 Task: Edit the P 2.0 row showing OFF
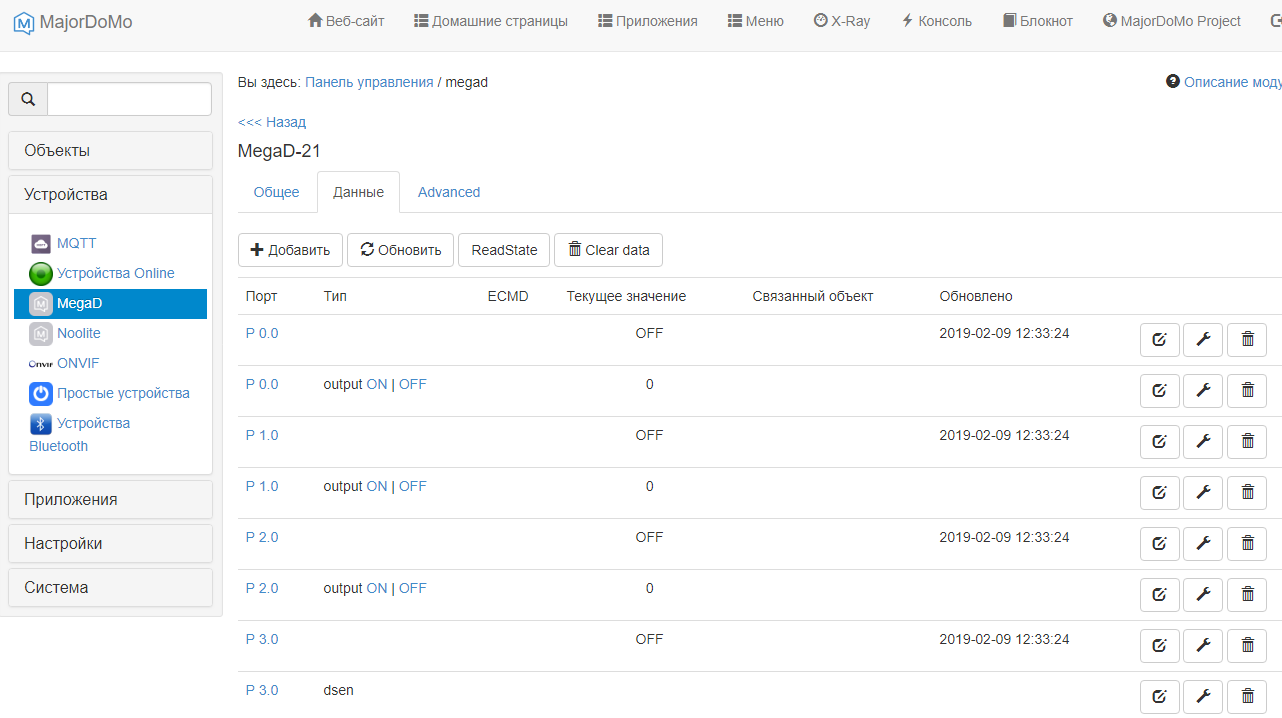pyautogui.click(x=1160, y=543)
